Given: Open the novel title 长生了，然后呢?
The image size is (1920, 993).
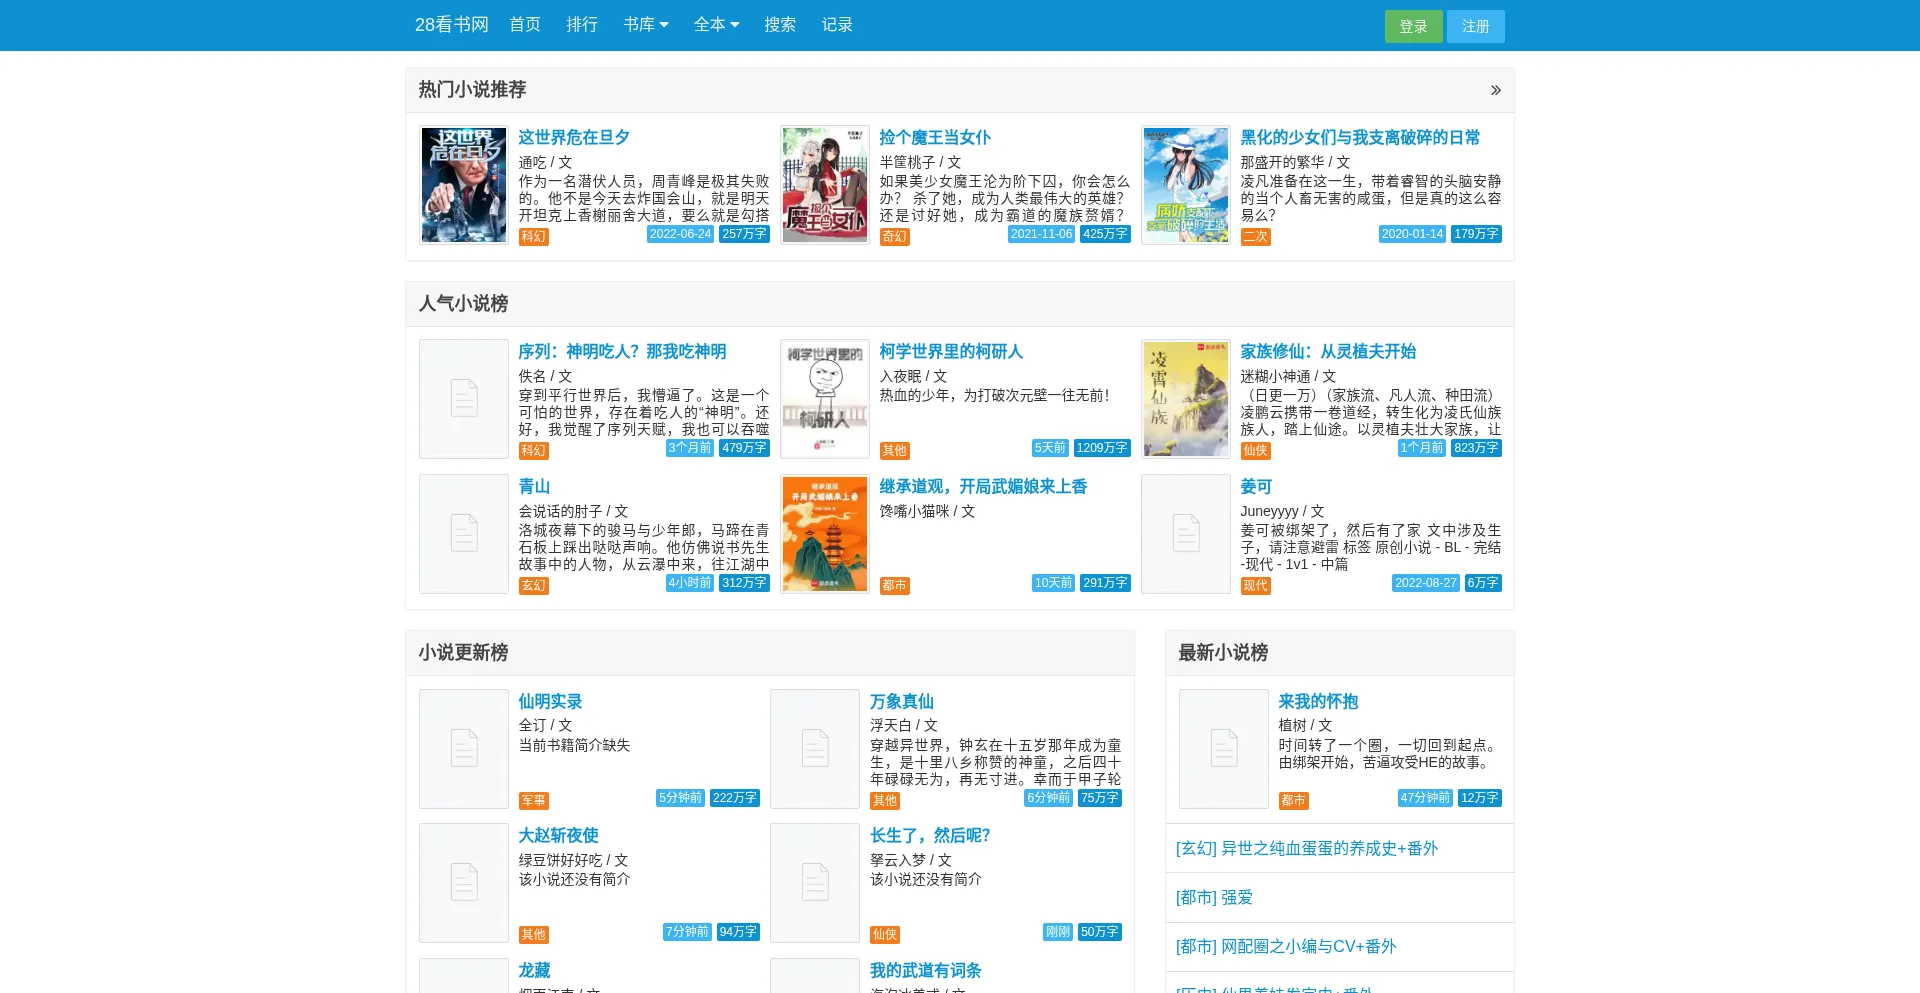Looking at the screenshot, I should [x=930, y=836].
